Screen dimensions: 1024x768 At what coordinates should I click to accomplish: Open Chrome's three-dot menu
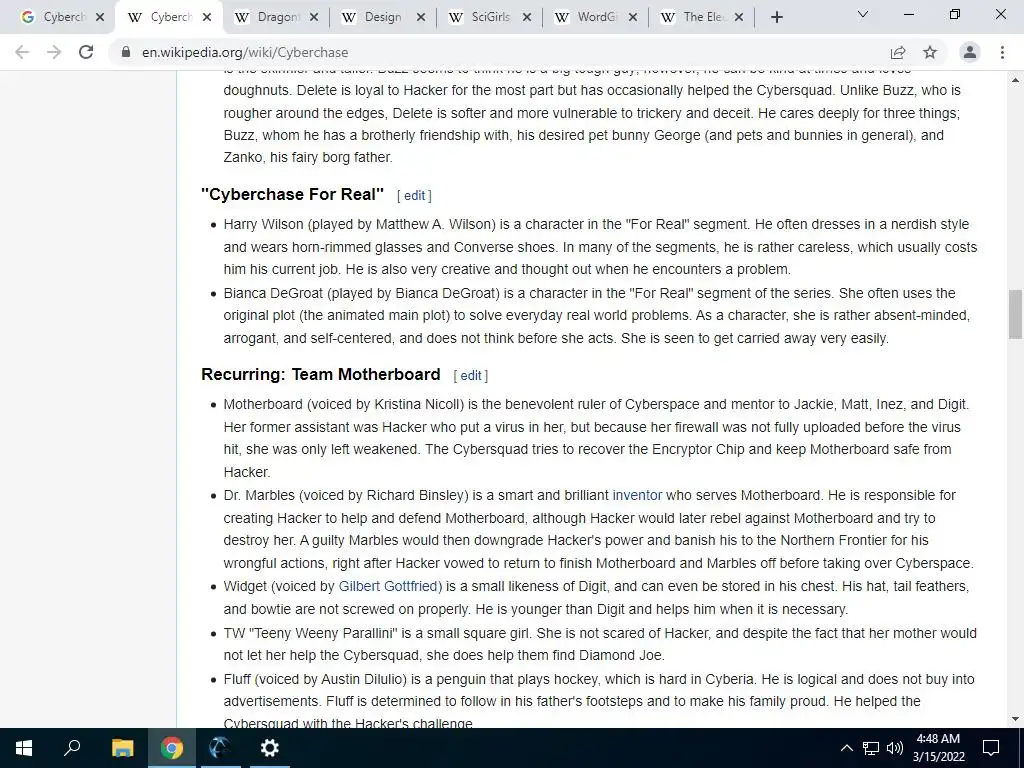1002,52
